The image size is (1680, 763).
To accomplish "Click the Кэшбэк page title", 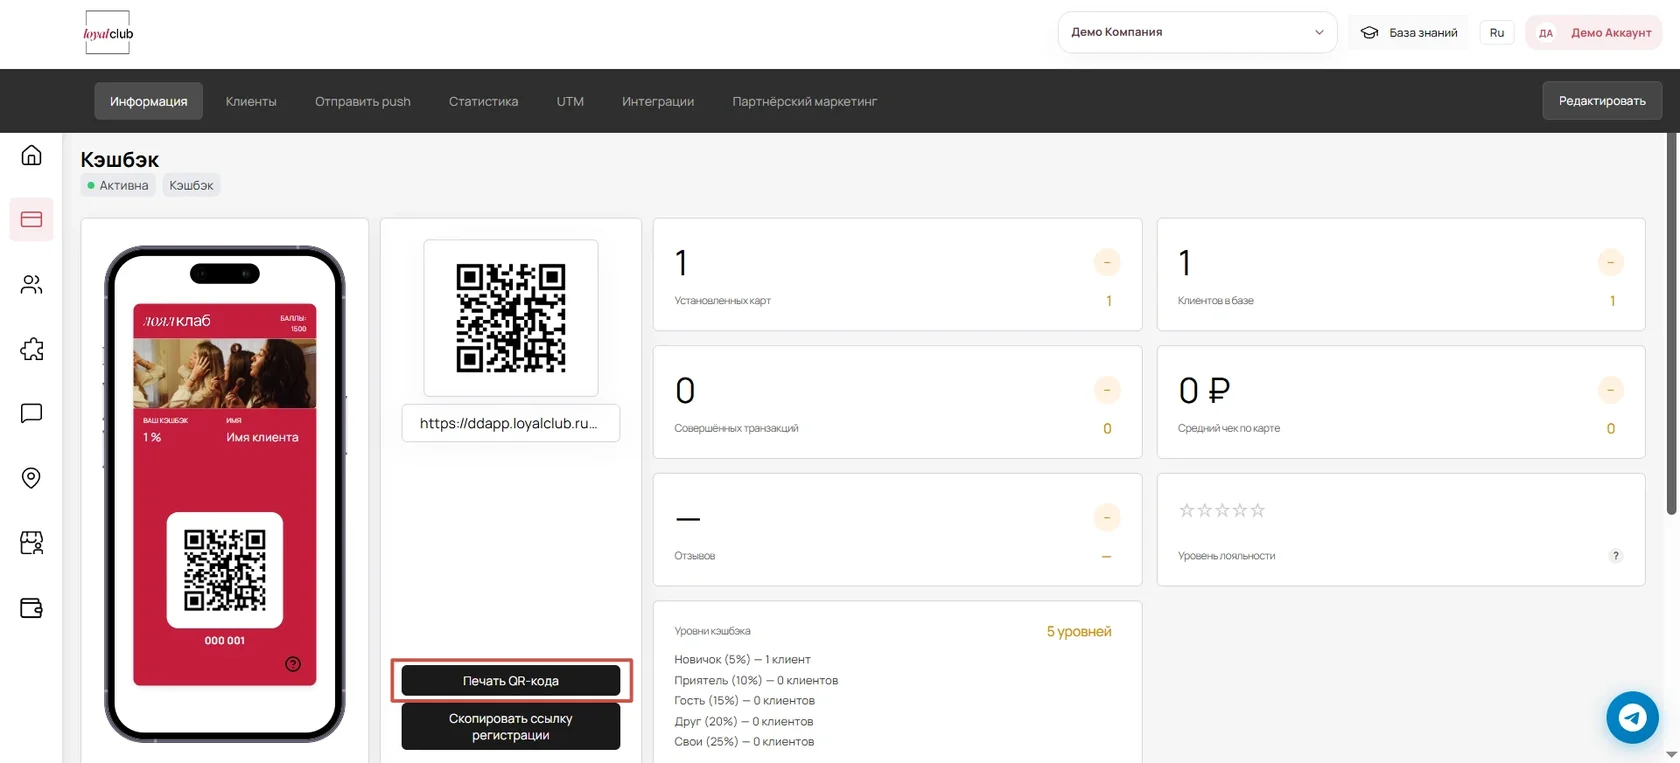I will (120, 160).
